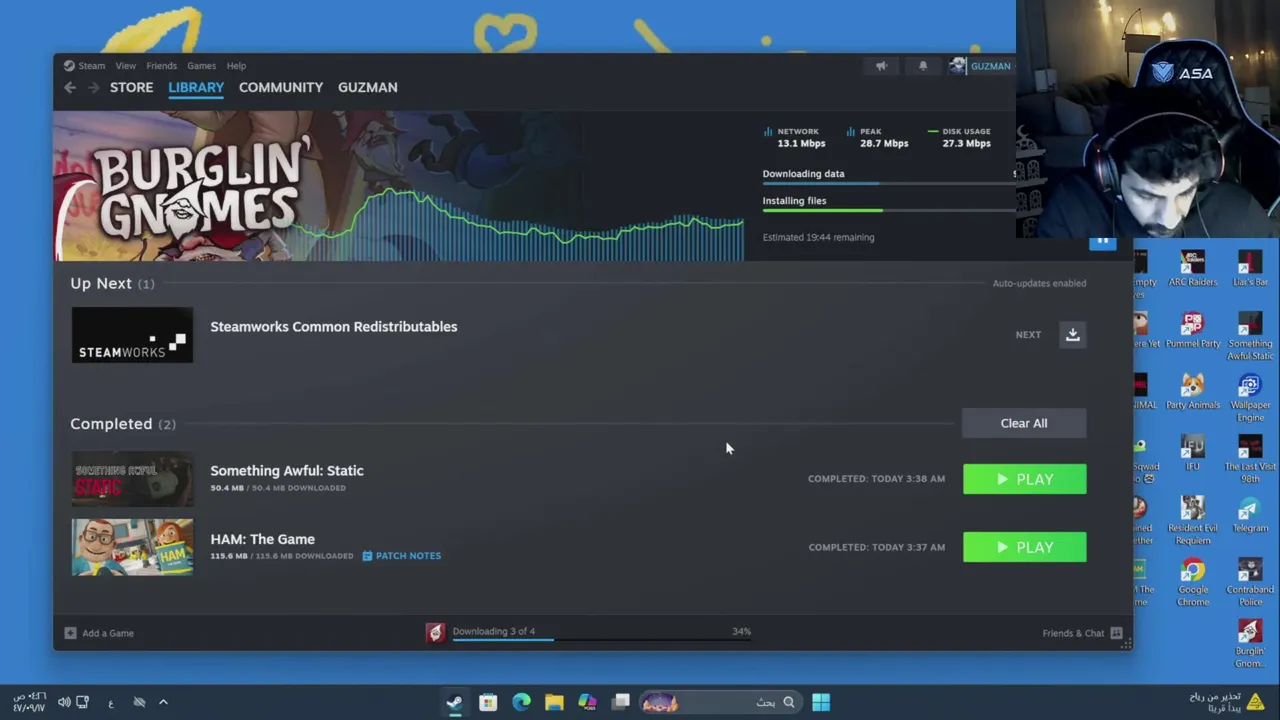
Task: Open Contraband Police desktop shortcut
Action: pos(1250,582)
